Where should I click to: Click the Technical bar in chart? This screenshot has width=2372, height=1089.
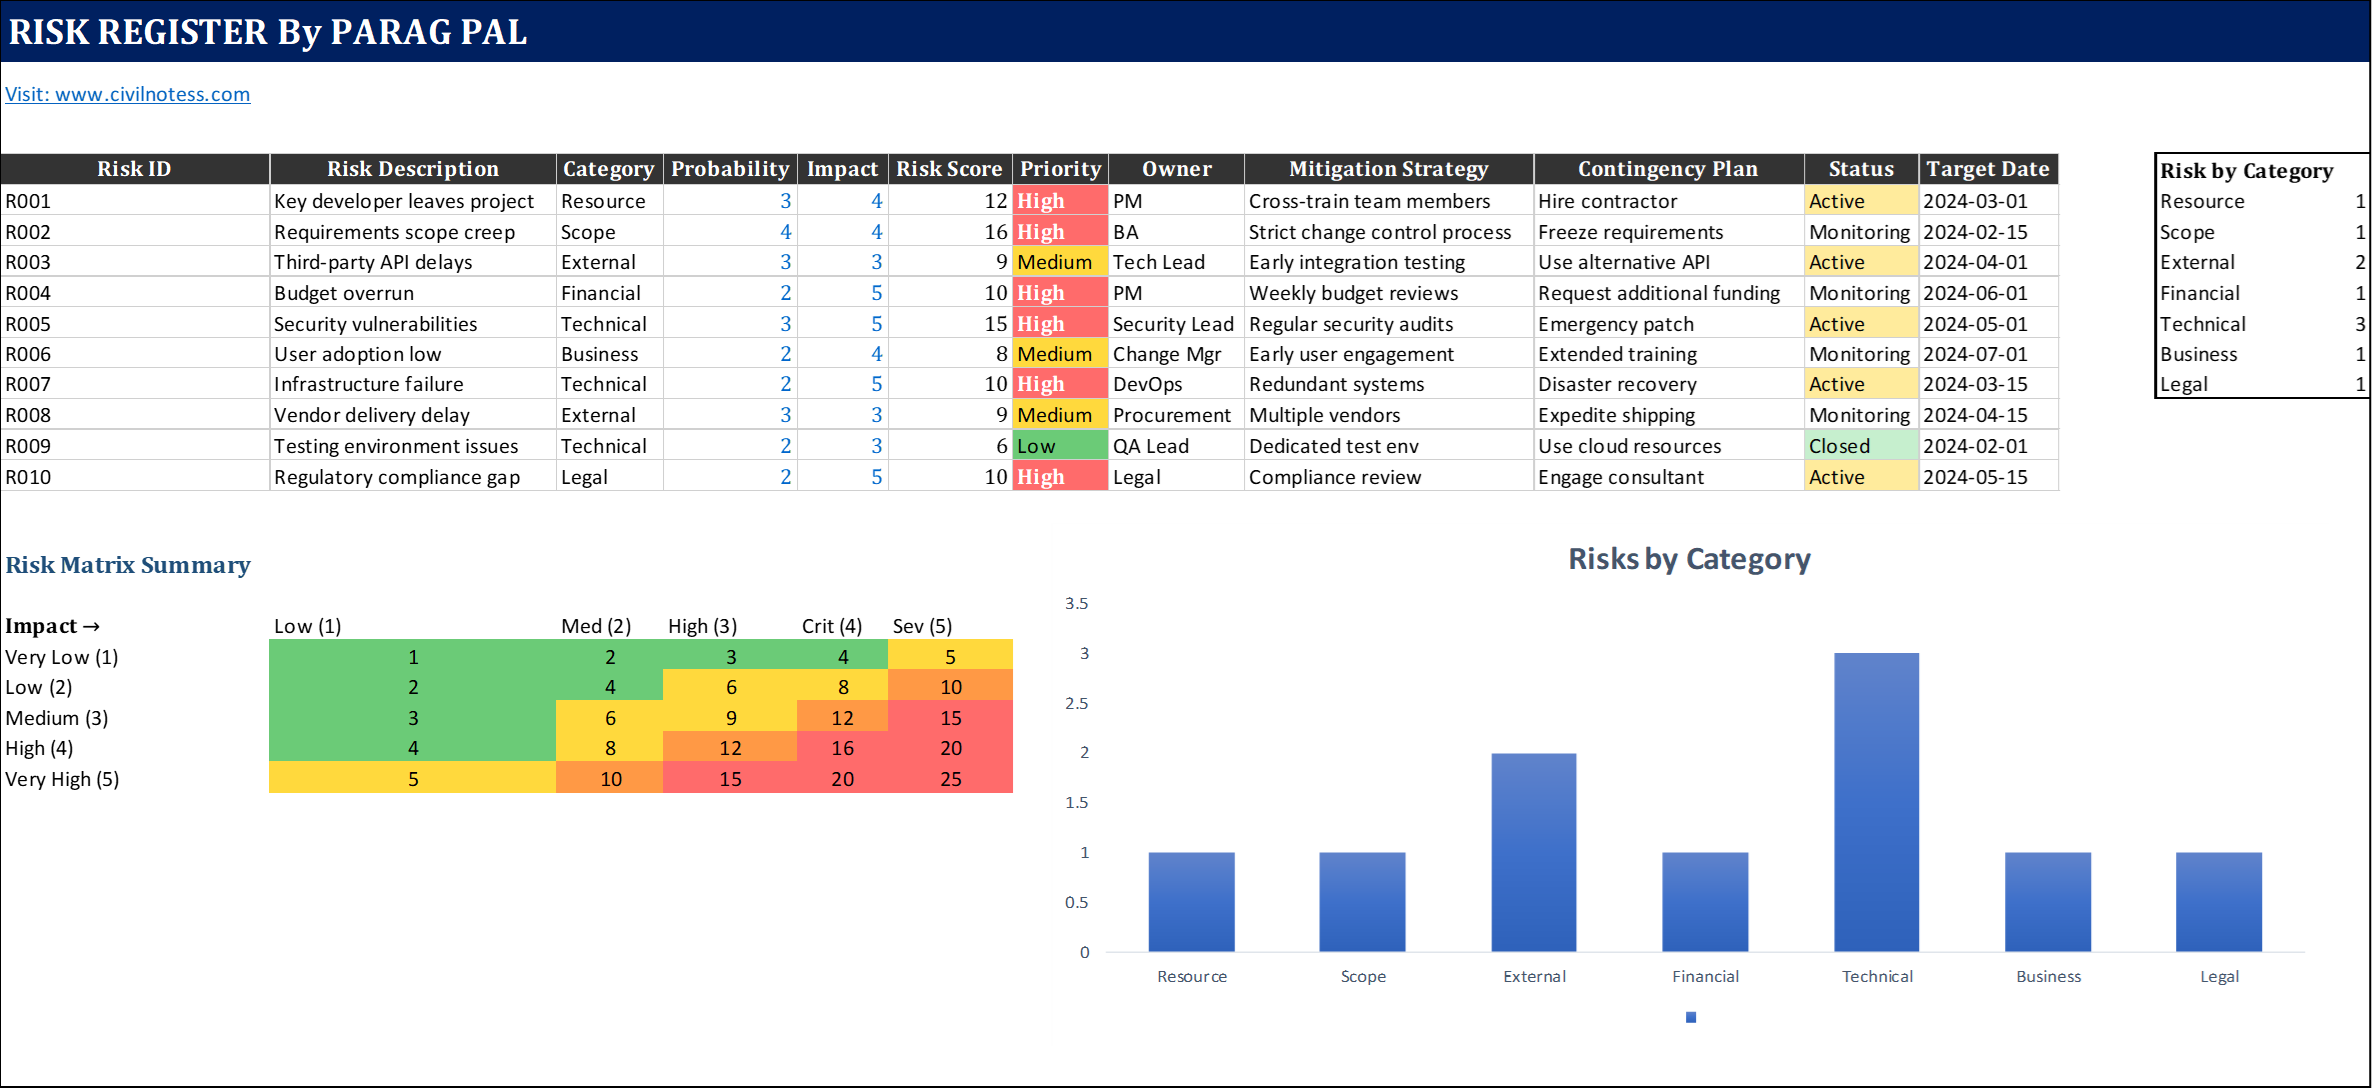point(1876,800)
